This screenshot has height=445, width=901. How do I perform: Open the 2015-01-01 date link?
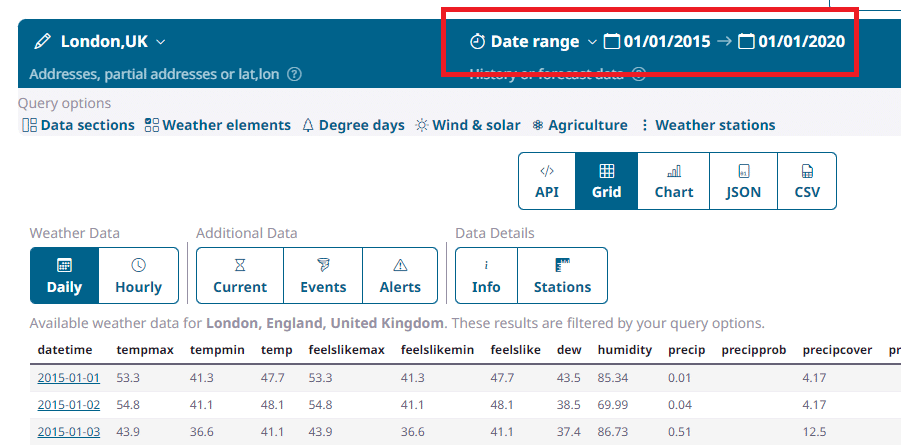click(x=69, y=378)
